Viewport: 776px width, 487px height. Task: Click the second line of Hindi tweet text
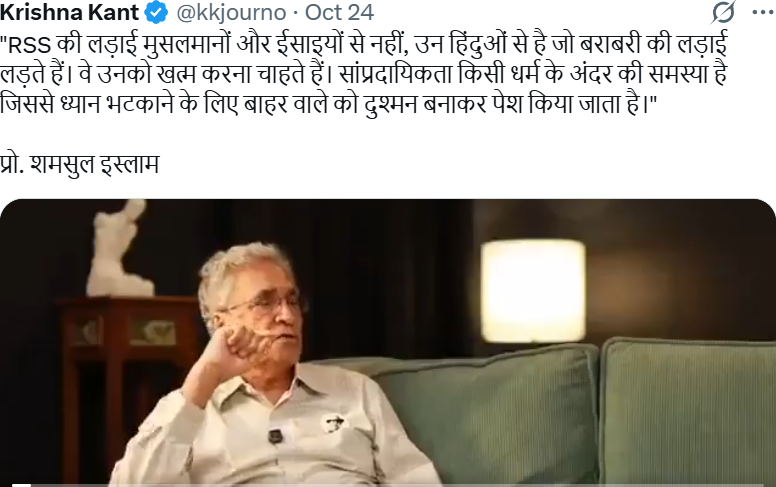click(x=364, y=74)
